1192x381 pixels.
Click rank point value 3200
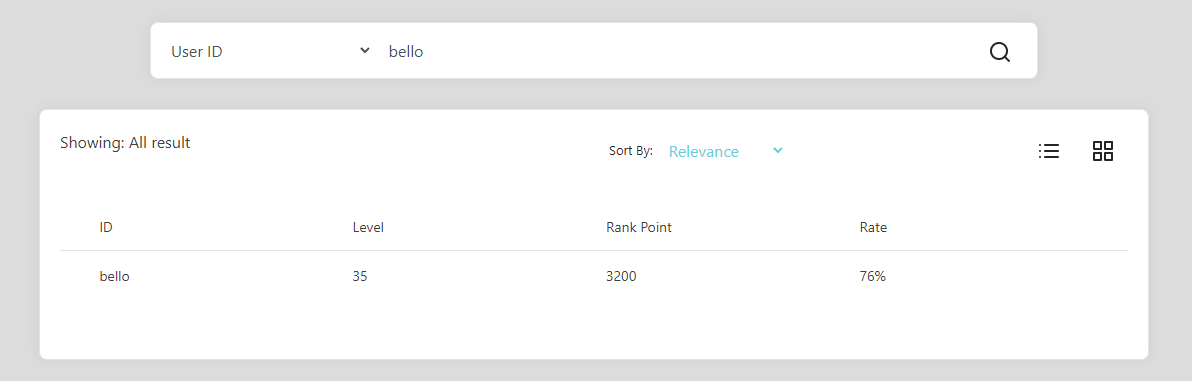(621, 277)
